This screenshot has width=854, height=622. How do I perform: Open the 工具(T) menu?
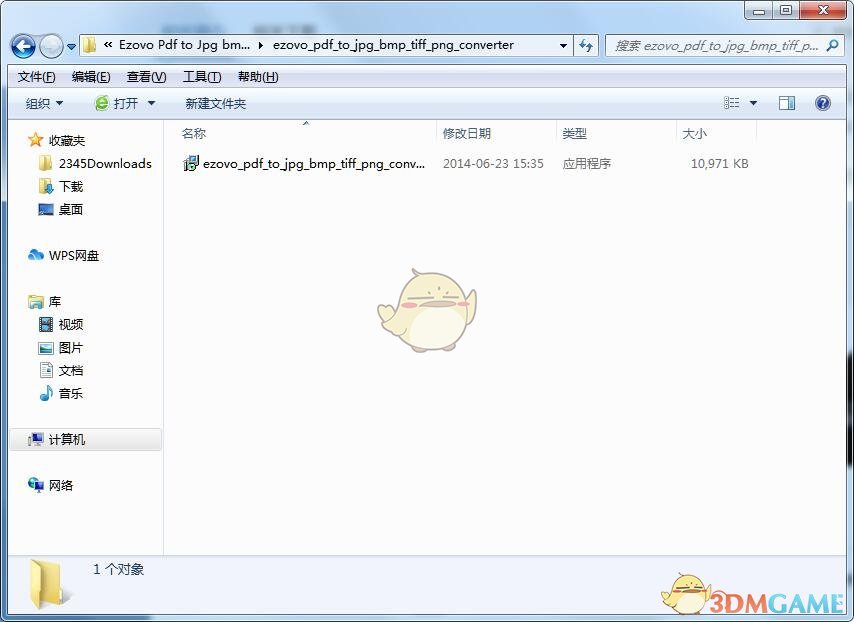202,77
